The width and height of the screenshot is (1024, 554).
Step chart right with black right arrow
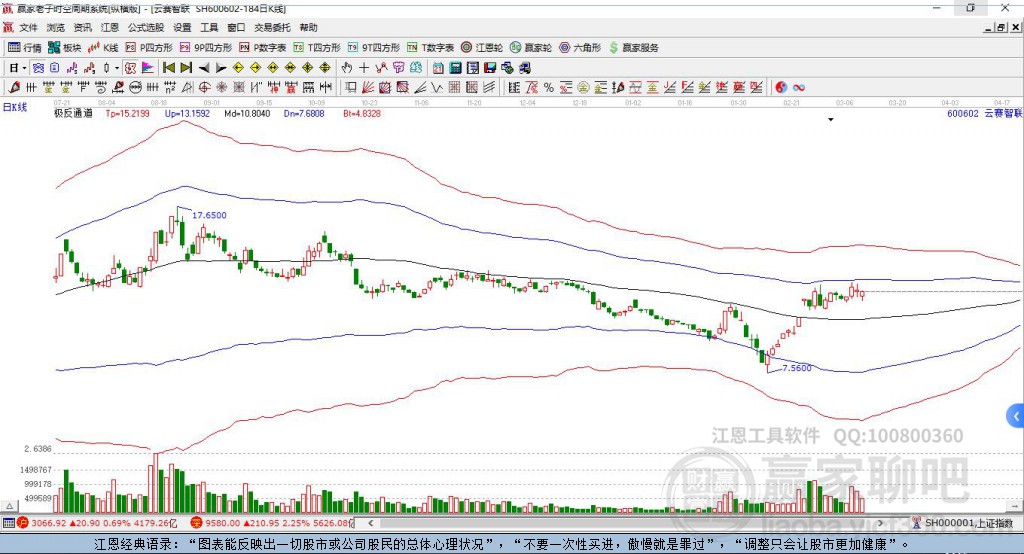[221, 68]
